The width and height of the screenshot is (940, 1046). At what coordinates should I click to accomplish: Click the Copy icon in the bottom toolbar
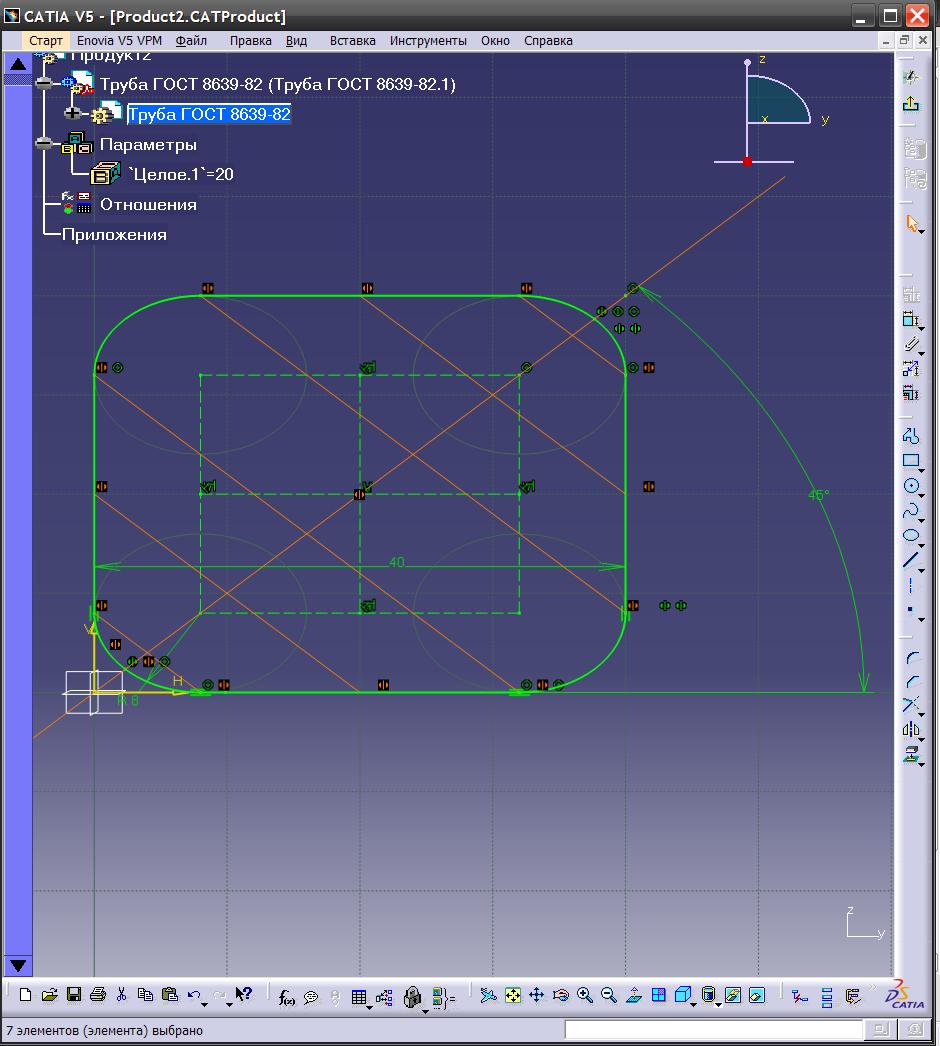(x=145, y=995)
